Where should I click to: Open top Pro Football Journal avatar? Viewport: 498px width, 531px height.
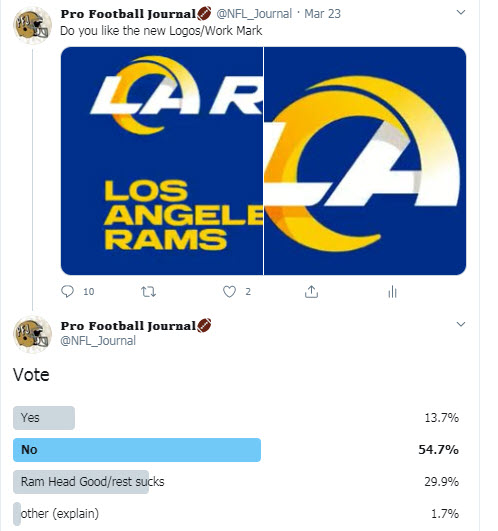click(32, 25)
